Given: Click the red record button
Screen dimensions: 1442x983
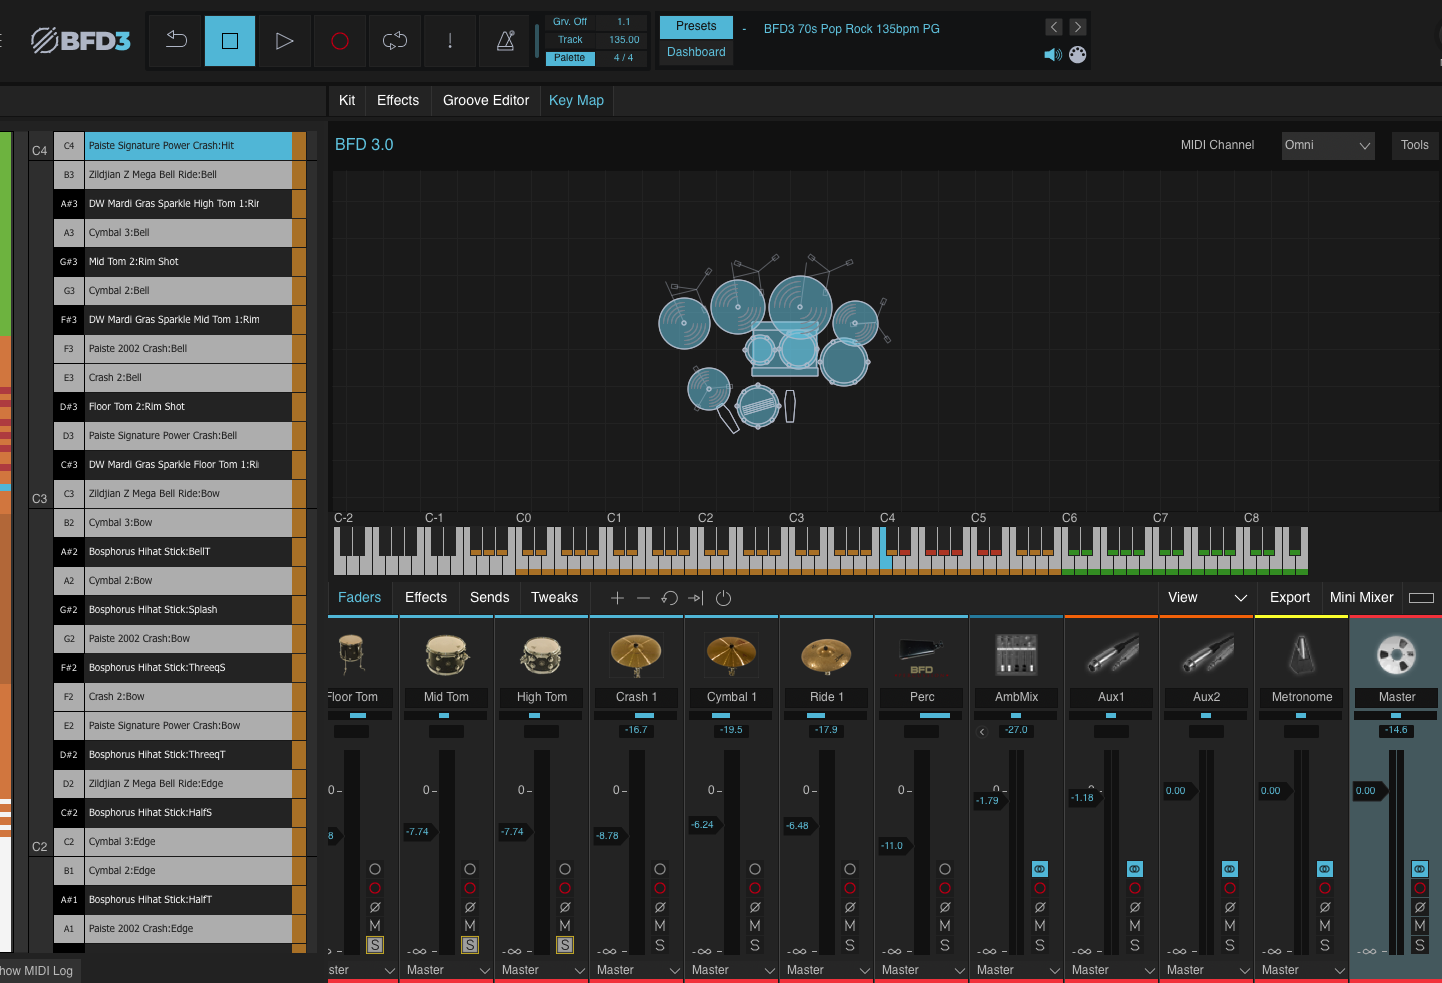Looking at the screenshot, I should coord(340,40).
